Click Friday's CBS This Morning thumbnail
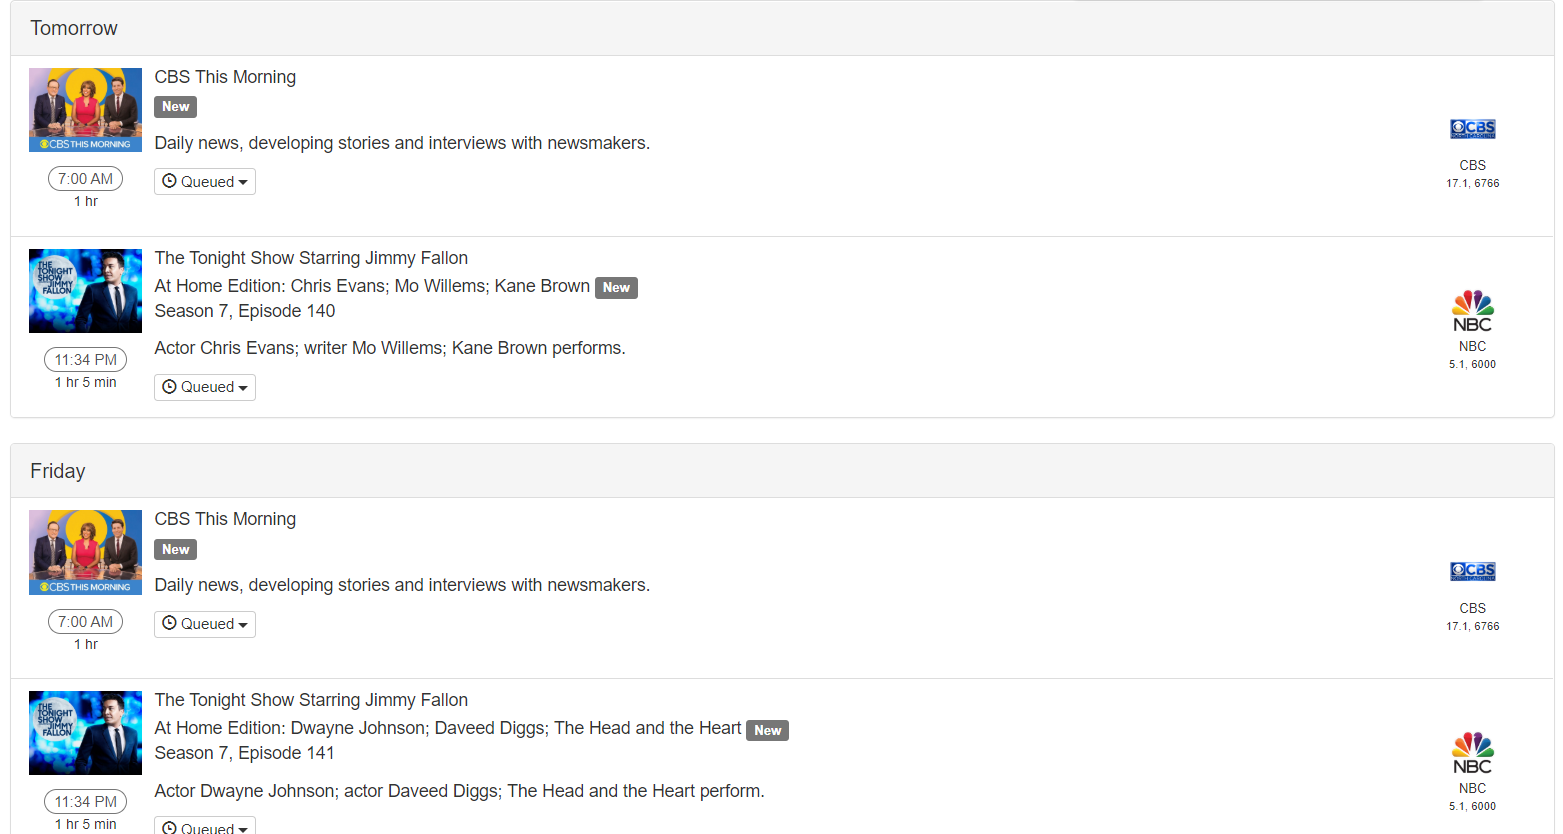The height and width of the screenshot is (834, 1563). pyautogui.click(x=85, y=552)
